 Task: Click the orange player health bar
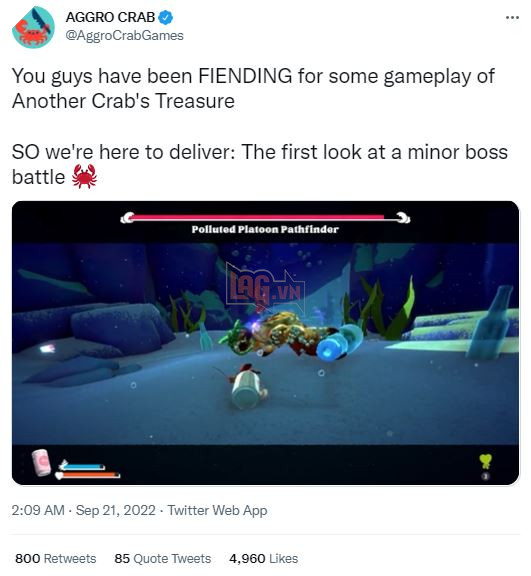[88, 476]
